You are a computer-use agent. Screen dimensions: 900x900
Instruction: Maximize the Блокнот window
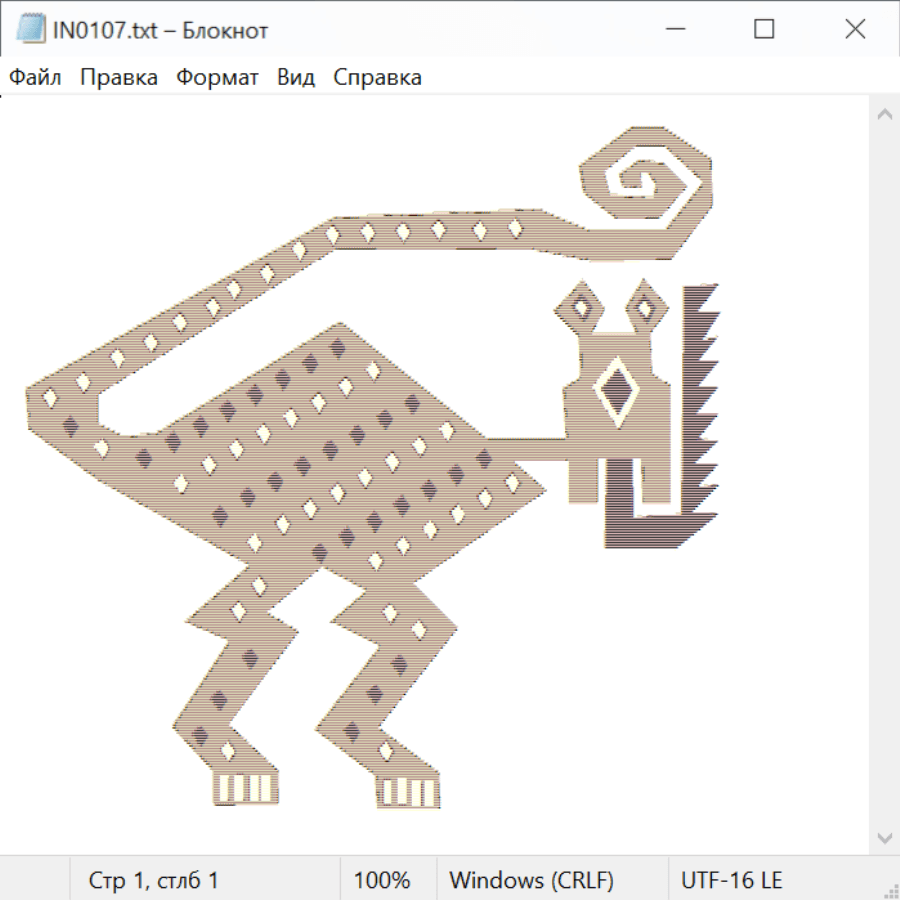tap(764, 30)
